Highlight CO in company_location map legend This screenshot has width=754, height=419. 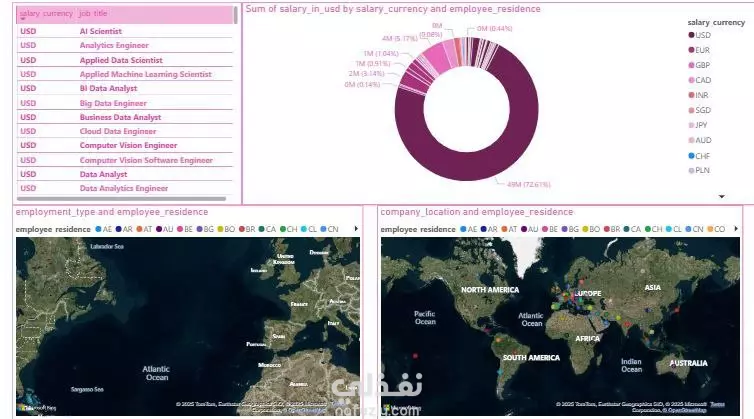pos(716,229)
